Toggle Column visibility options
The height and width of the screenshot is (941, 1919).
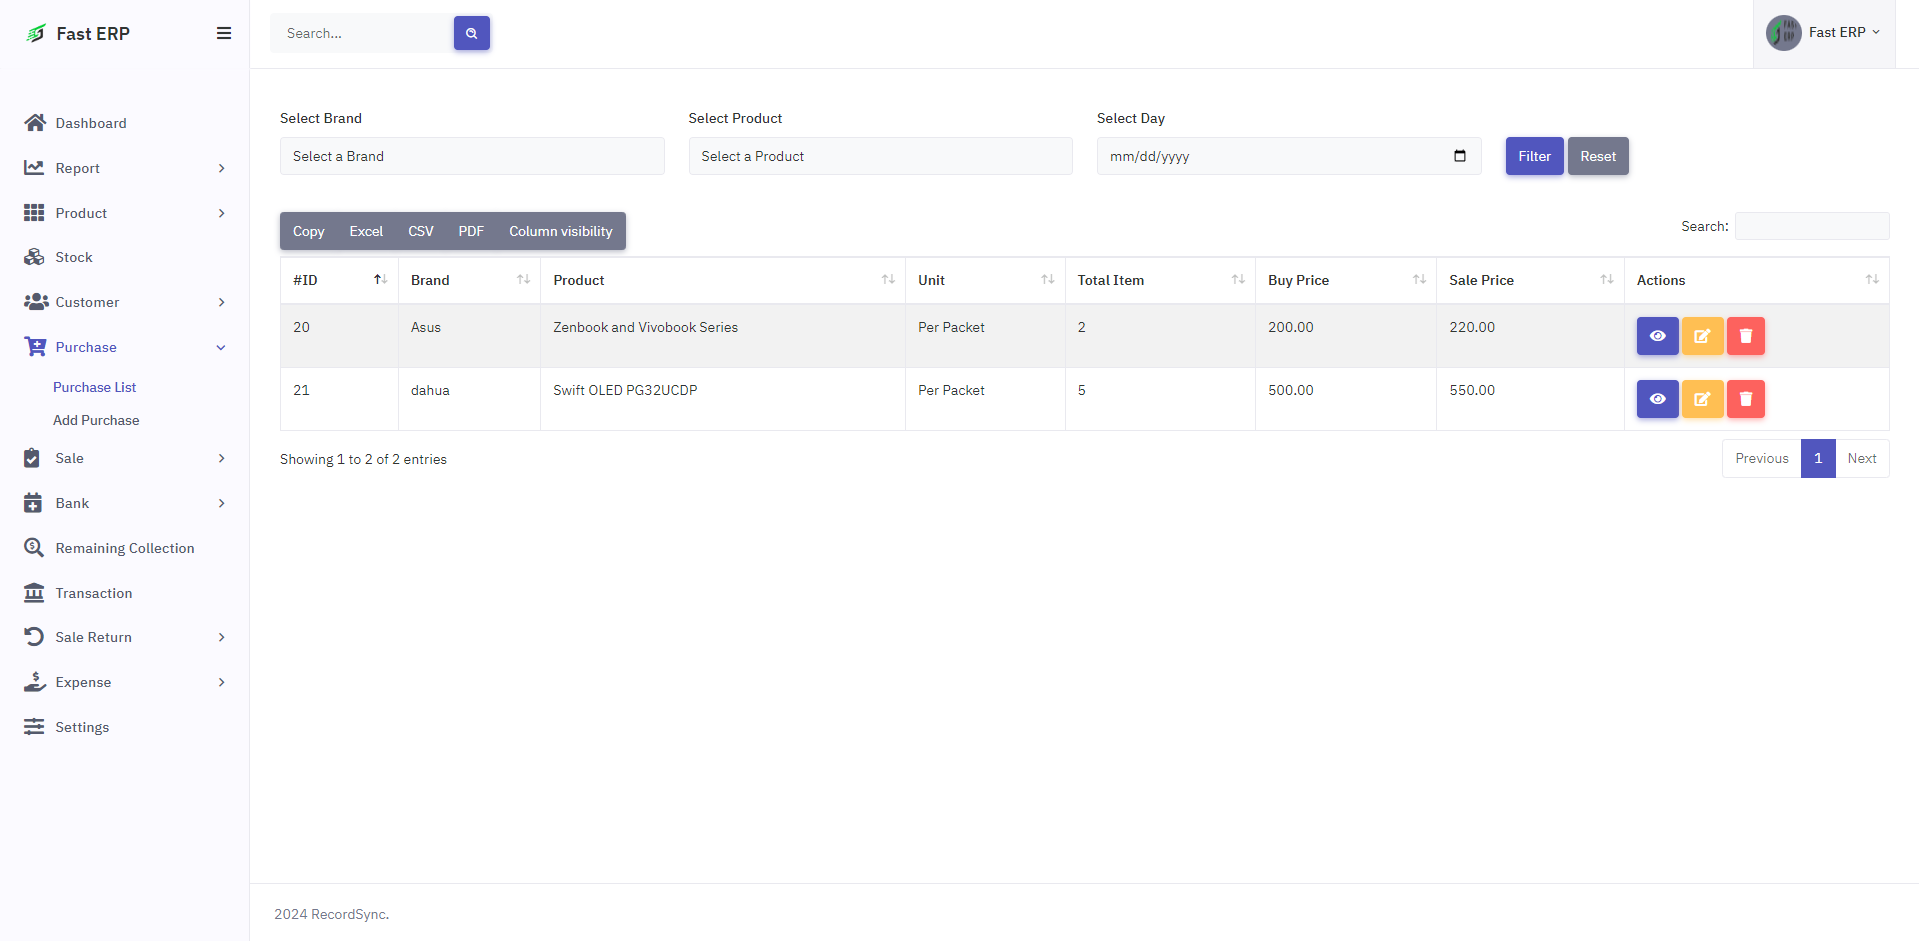point(560,231)
